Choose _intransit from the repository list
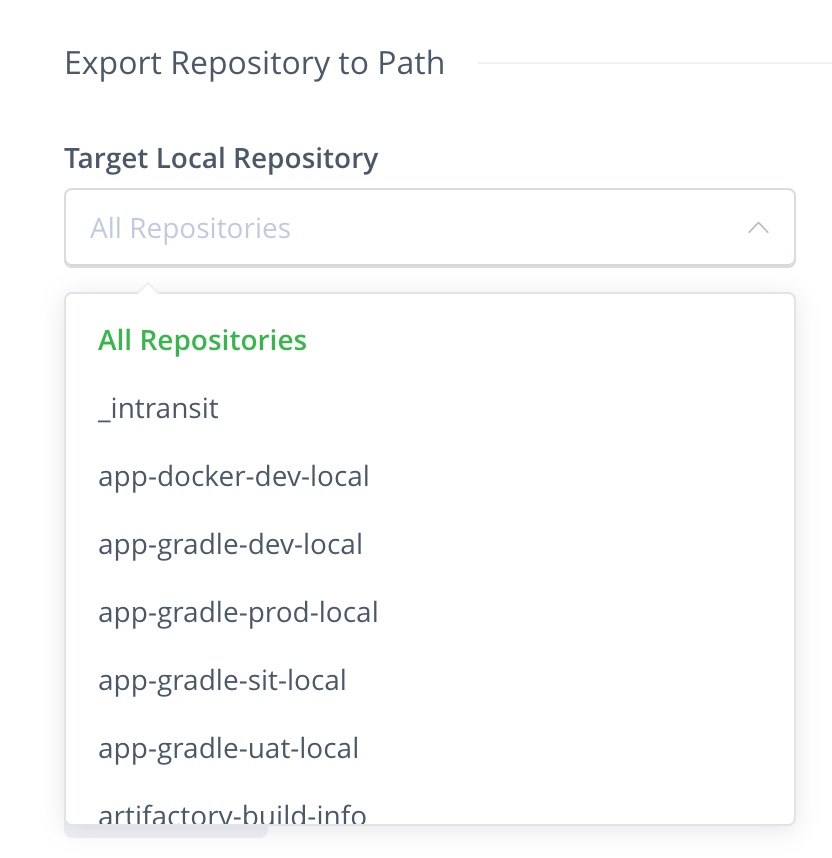The width and height of the screenshot is (832, 858). point(158,409)
